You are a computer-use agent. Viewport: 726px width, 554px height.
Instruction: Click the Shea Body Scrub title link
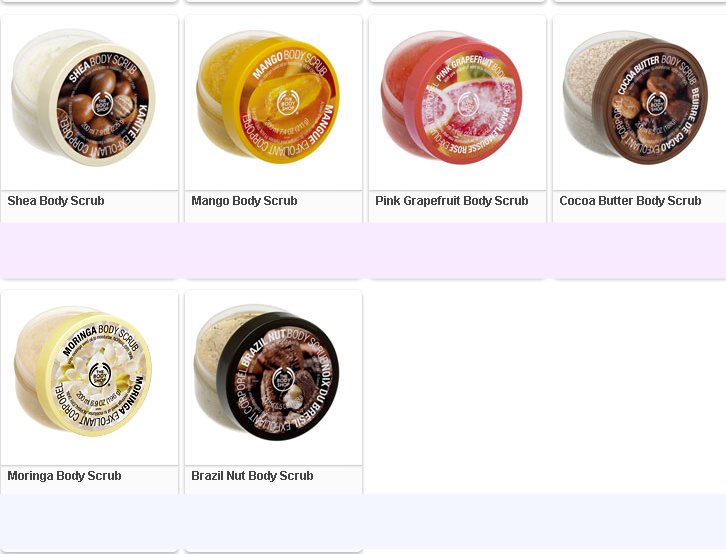56,201
